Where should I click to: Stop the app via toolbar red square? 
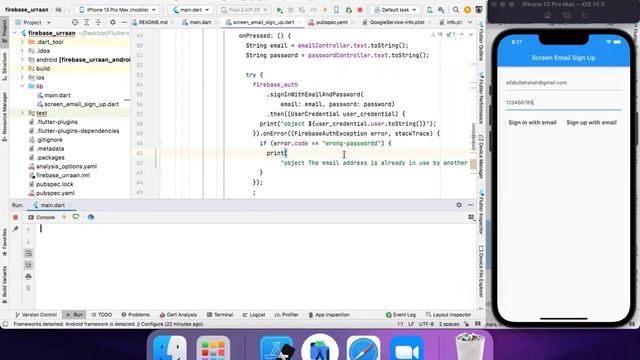point(360,10)
